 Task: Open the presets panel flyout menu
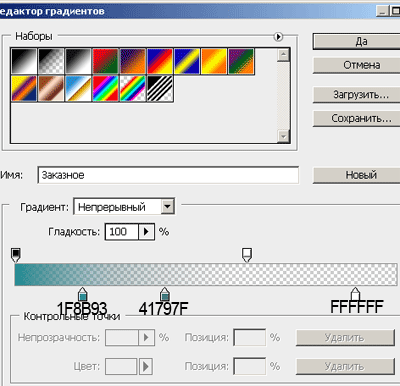tap(278, 36)
